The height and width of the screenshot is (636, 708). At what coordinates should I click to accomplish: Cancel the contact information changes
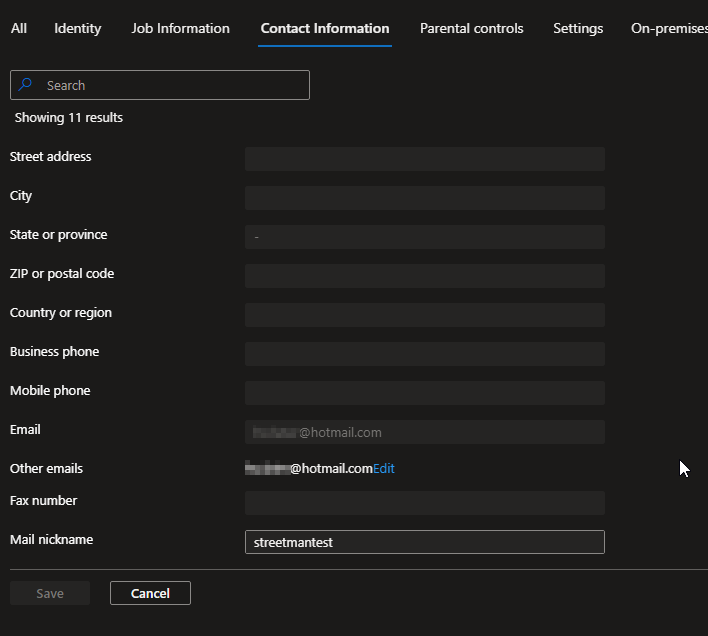[150, 593]
